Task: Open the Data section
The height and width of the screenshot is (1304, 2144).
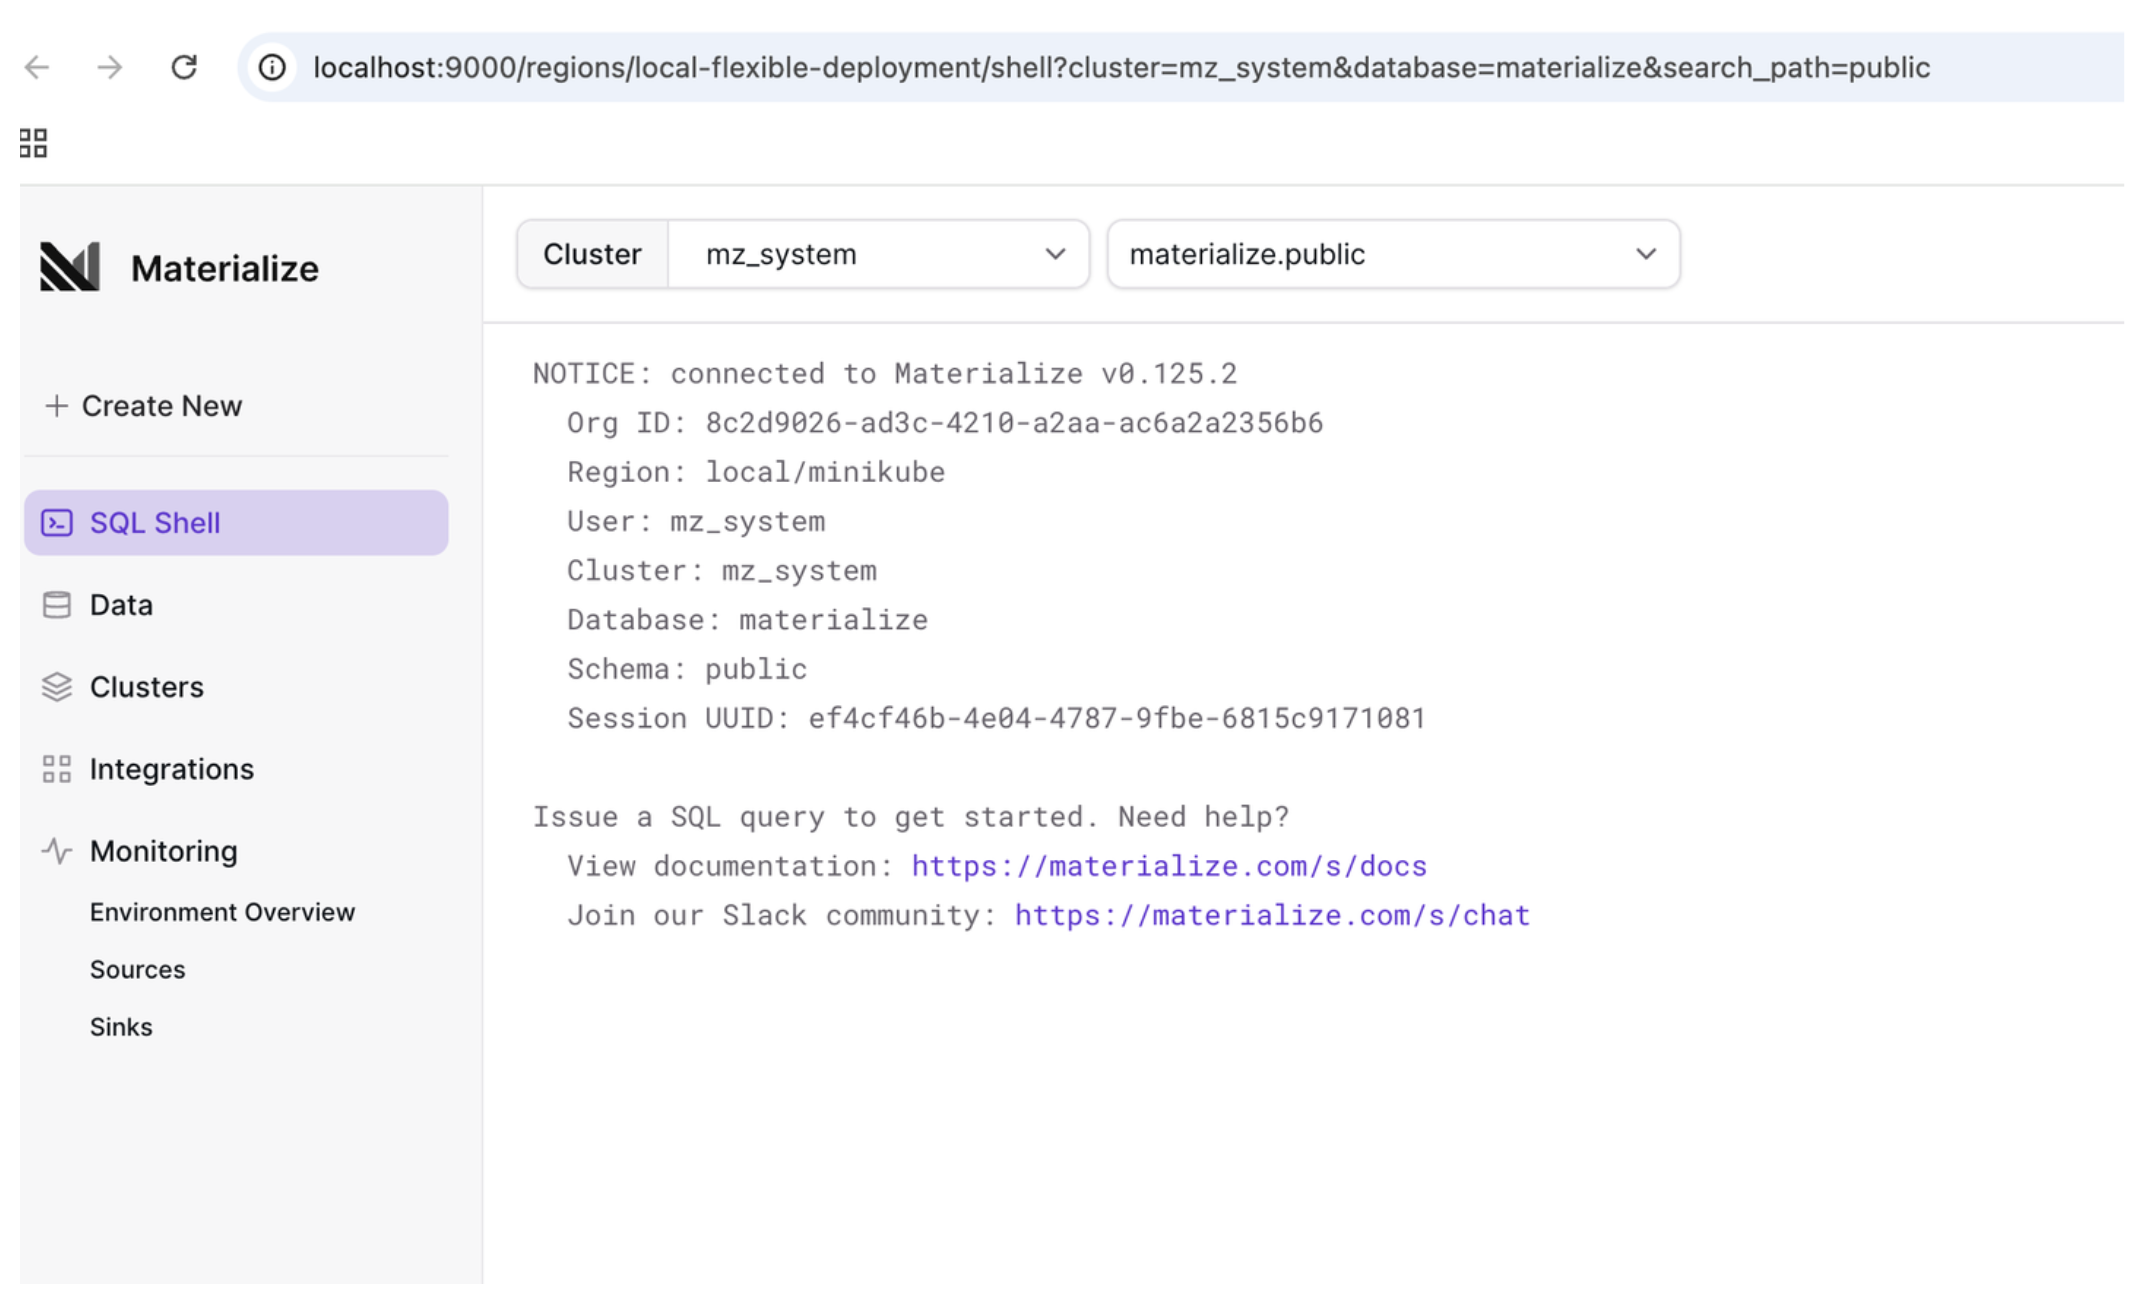Action: point(236,605)
